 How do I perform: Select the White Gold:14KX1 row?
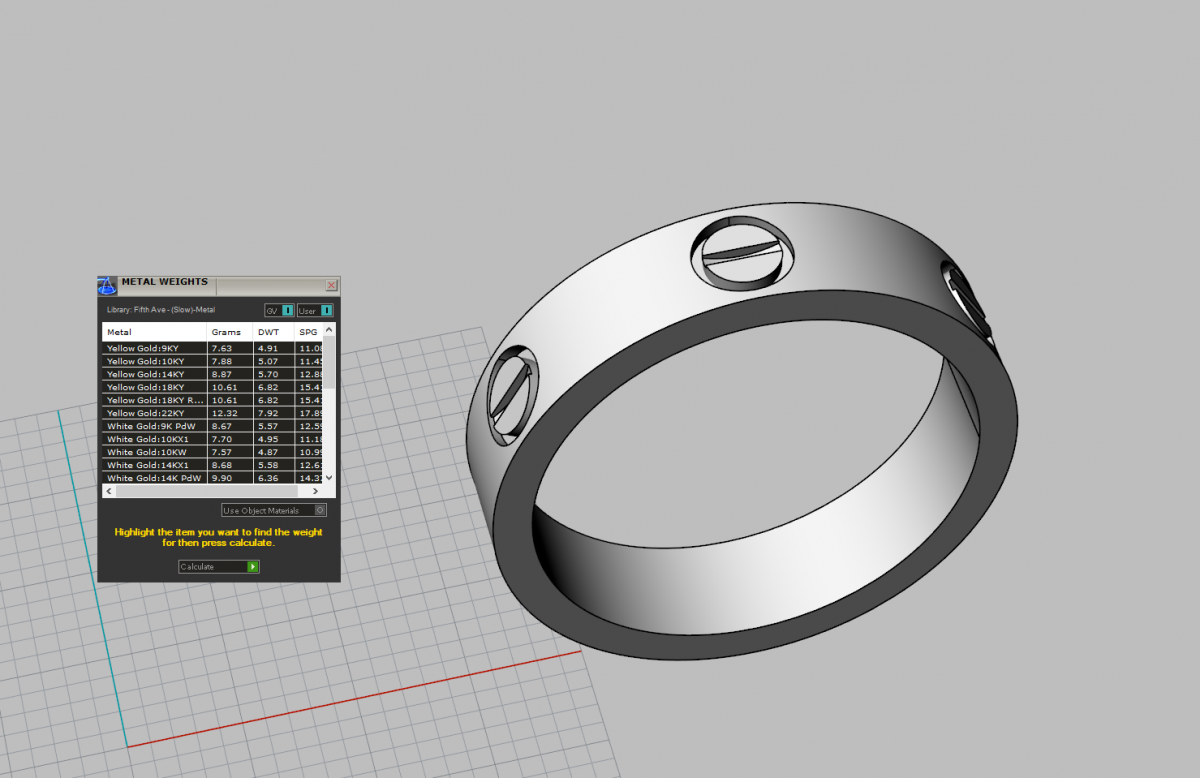pos(212,464)
